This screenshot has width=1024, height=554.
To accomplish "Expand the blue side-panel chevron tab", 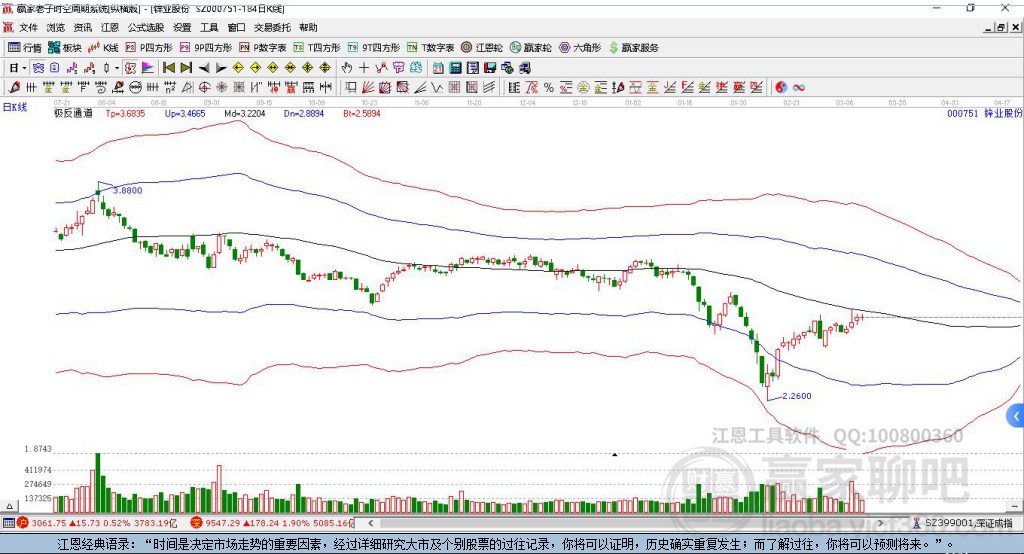I will (1016, 416).
